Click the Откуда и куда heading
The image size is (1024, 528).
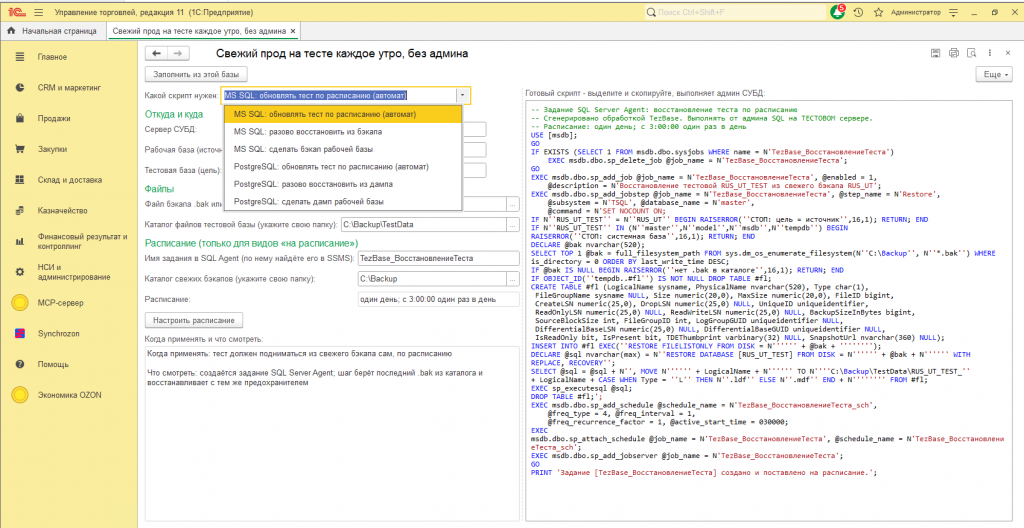(x=174, y=114)
